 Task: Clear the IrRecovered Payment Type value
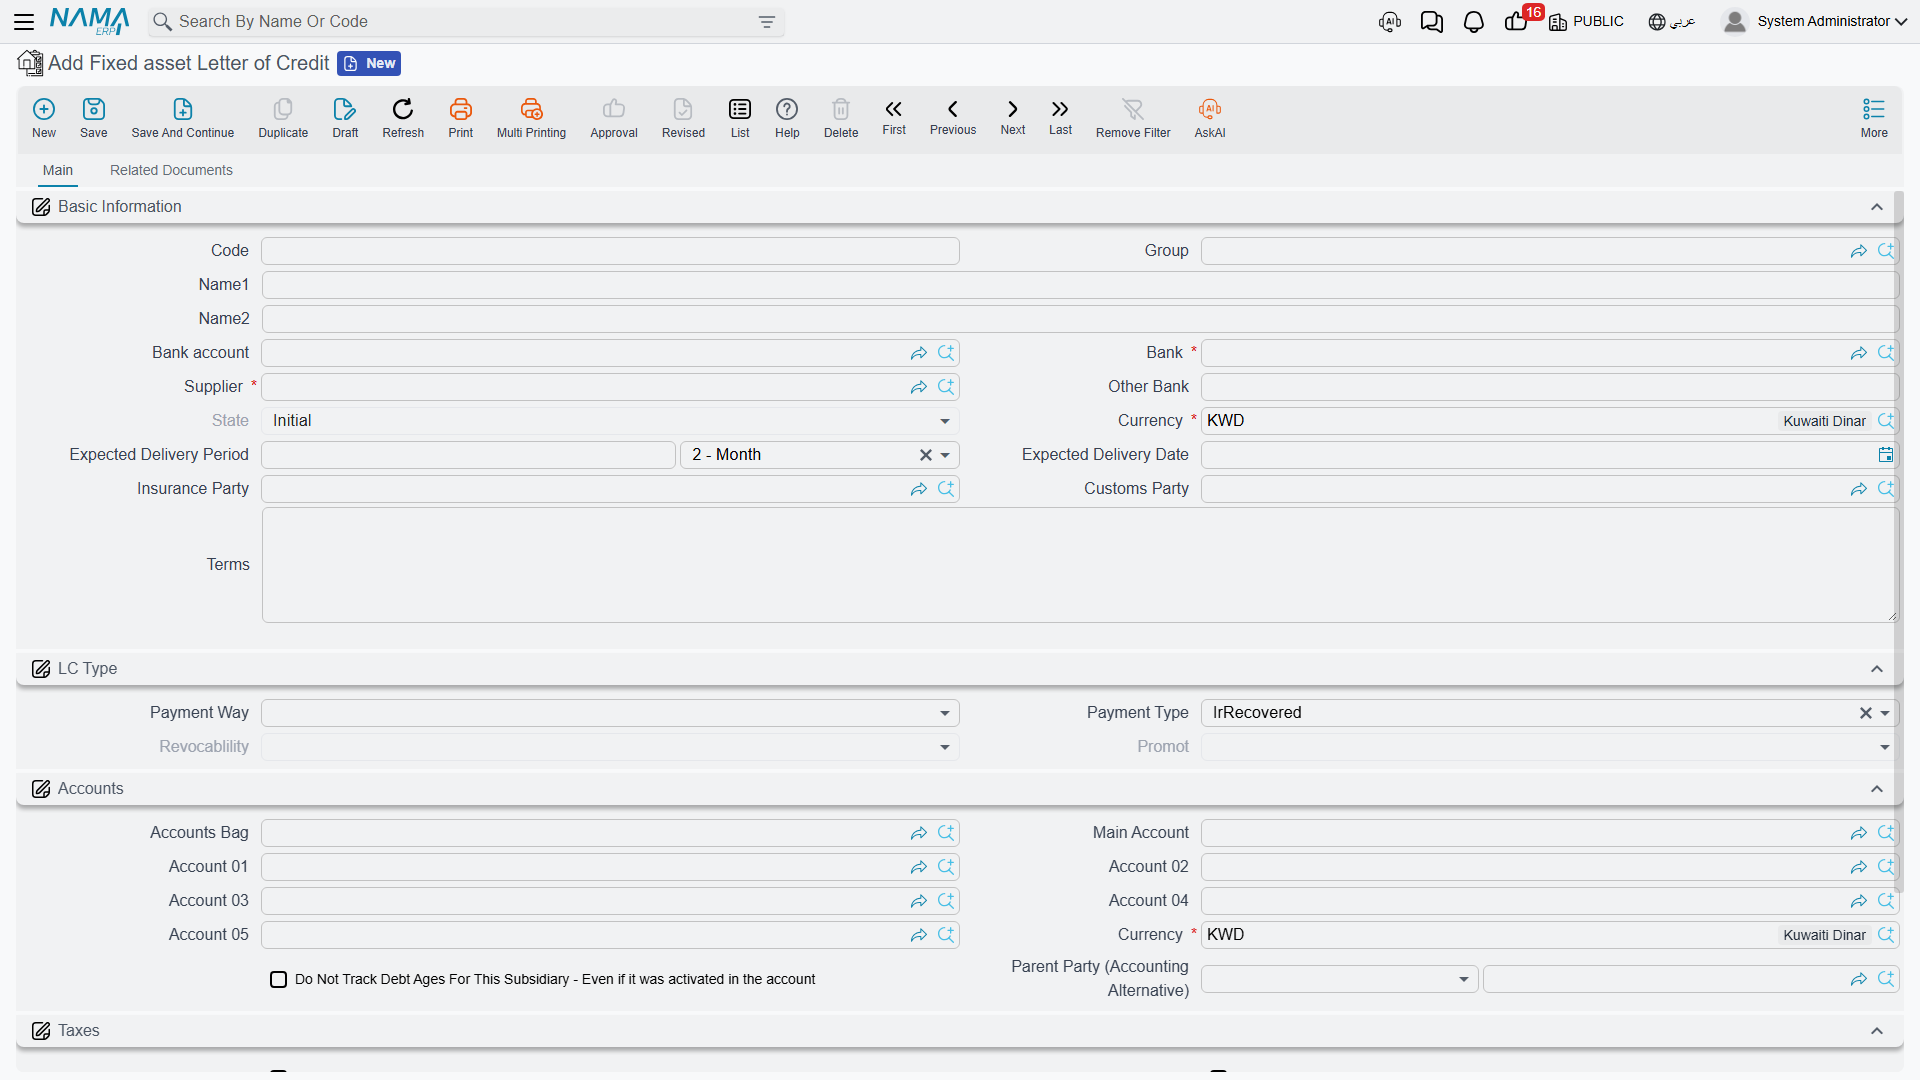(1865, 713)
